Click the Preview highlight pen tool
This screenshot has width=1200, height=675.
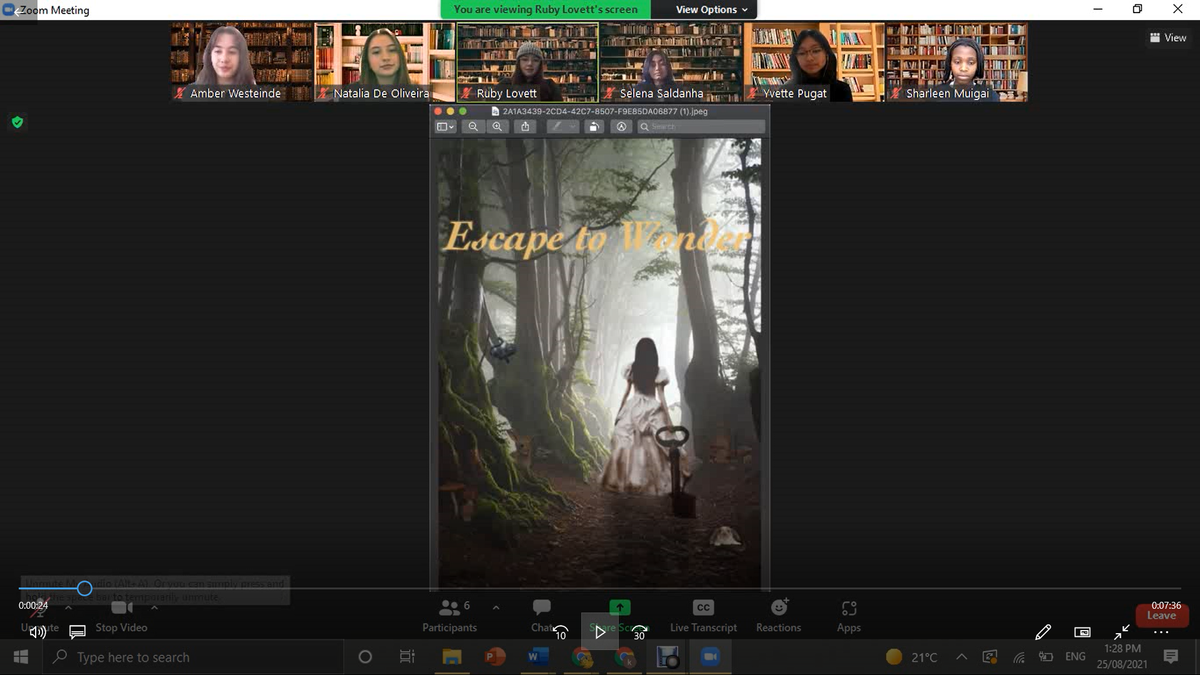(x=555, y=127)
